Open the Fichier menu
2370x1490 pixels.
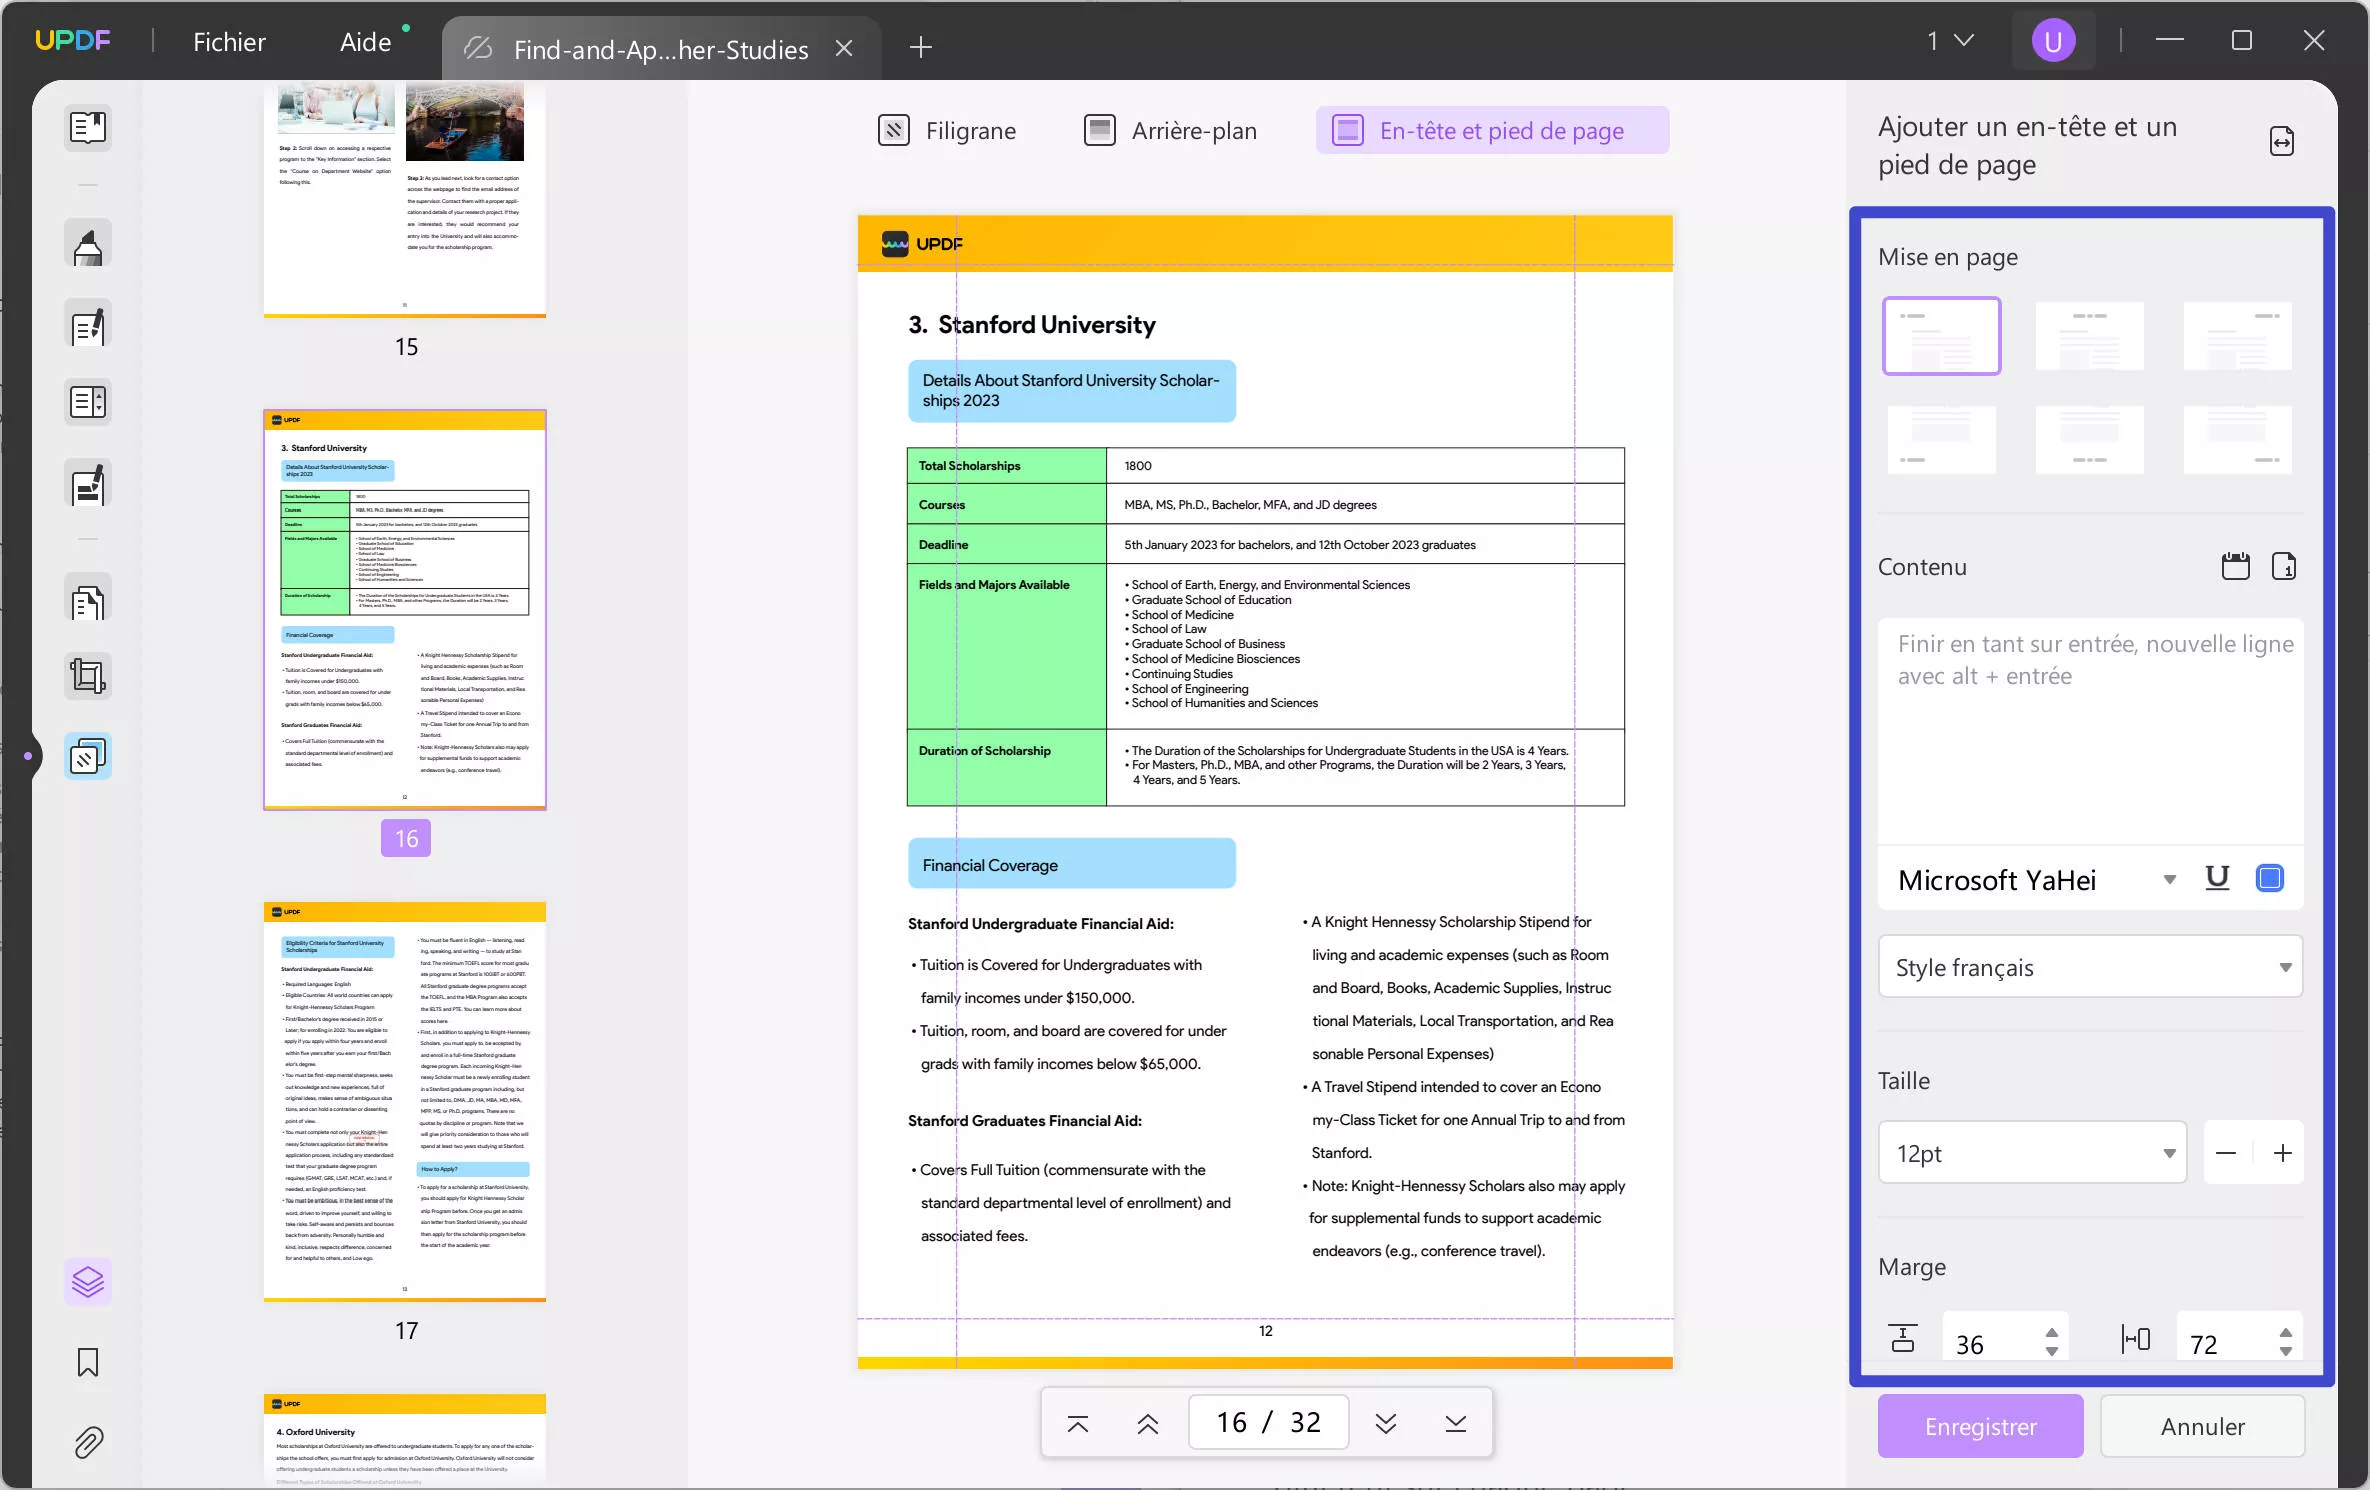click(x=229, y=42)
